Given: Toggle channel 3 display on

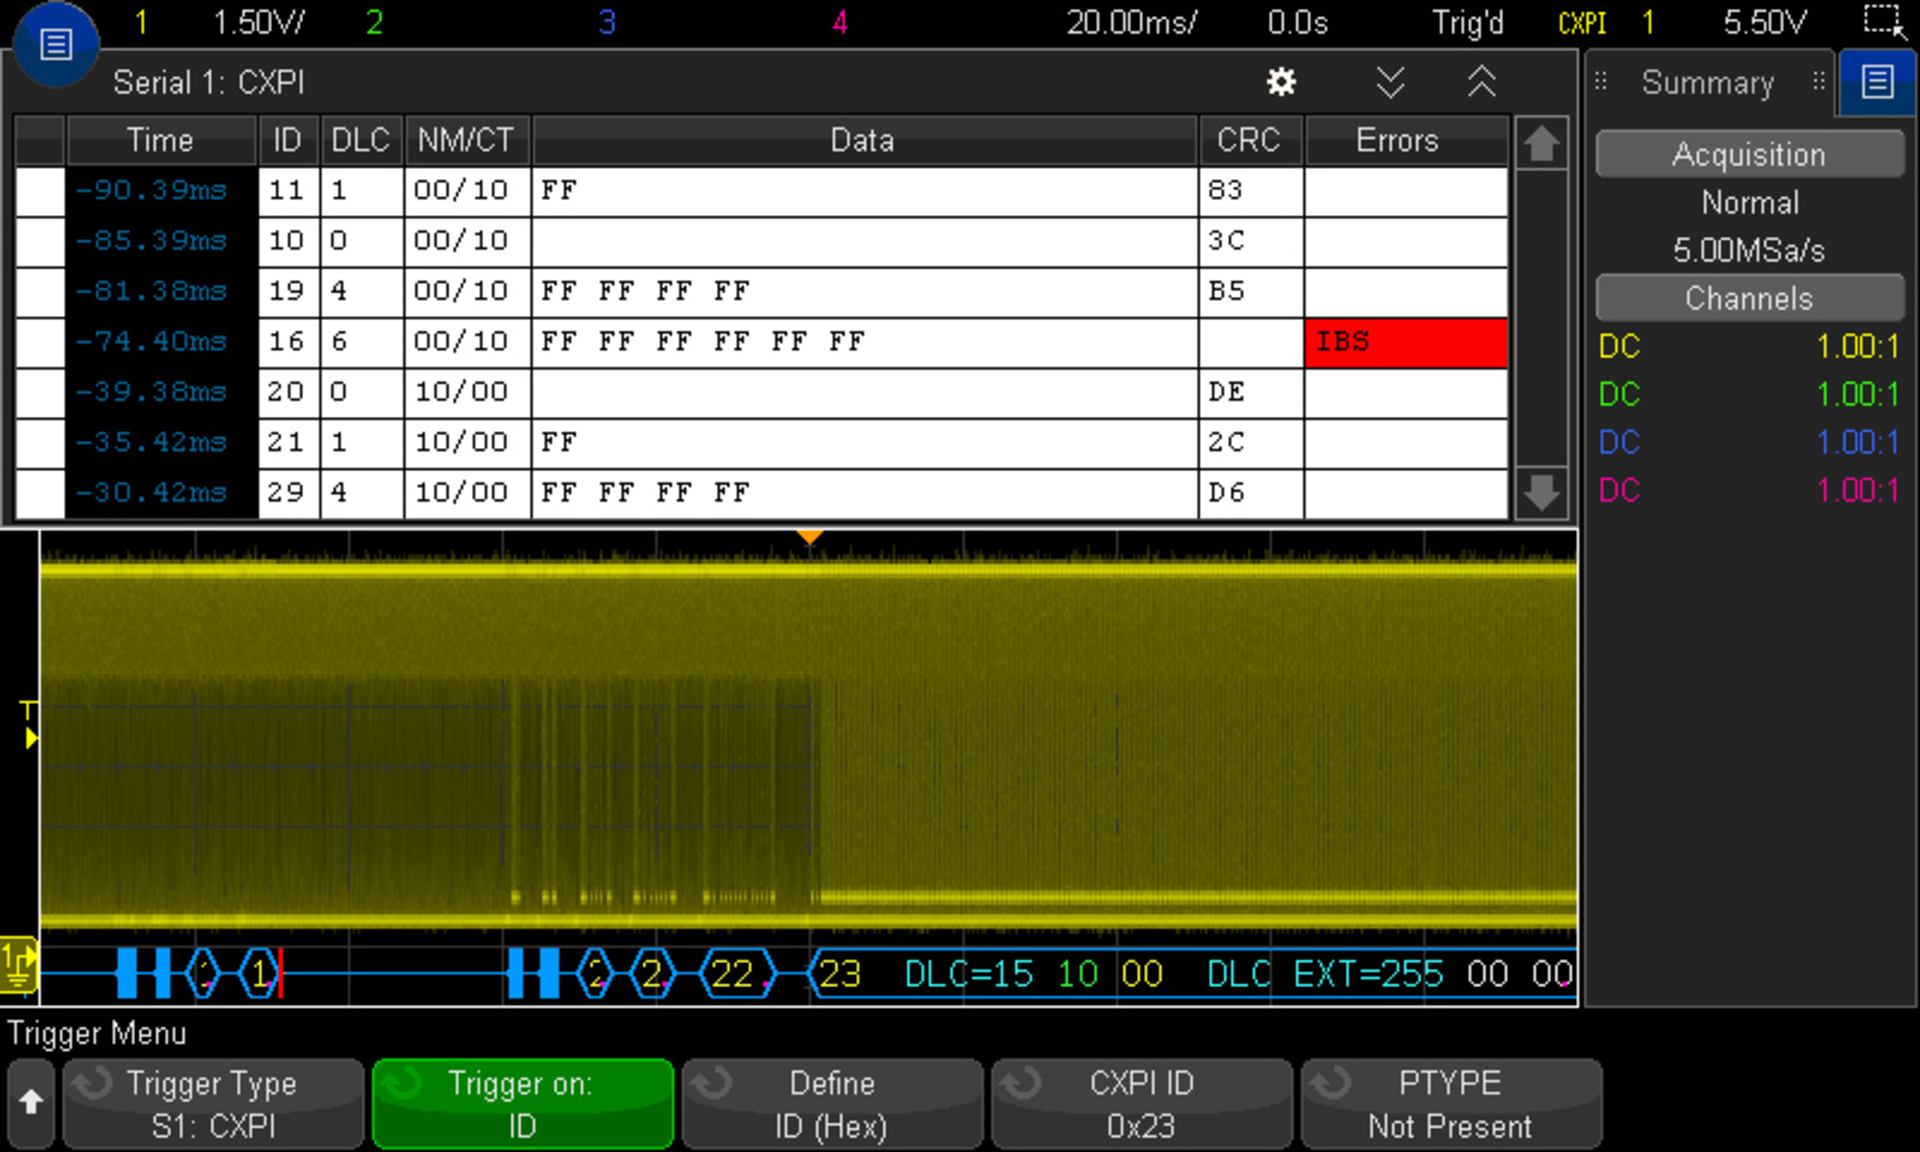Looking at the screenshot, I should pos(606,22).
